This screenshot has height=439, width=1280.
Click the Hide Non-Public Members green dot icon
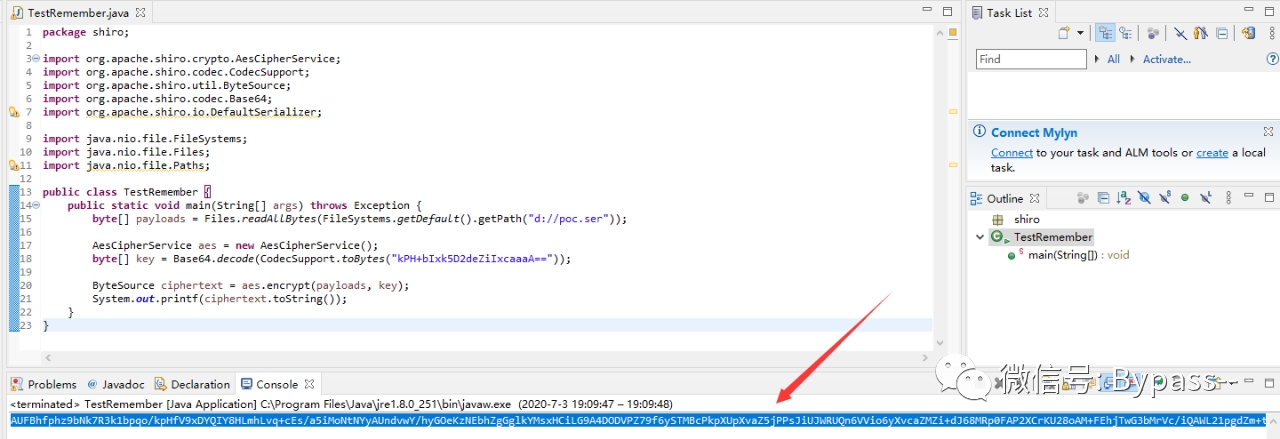(x=1185, y=198)
